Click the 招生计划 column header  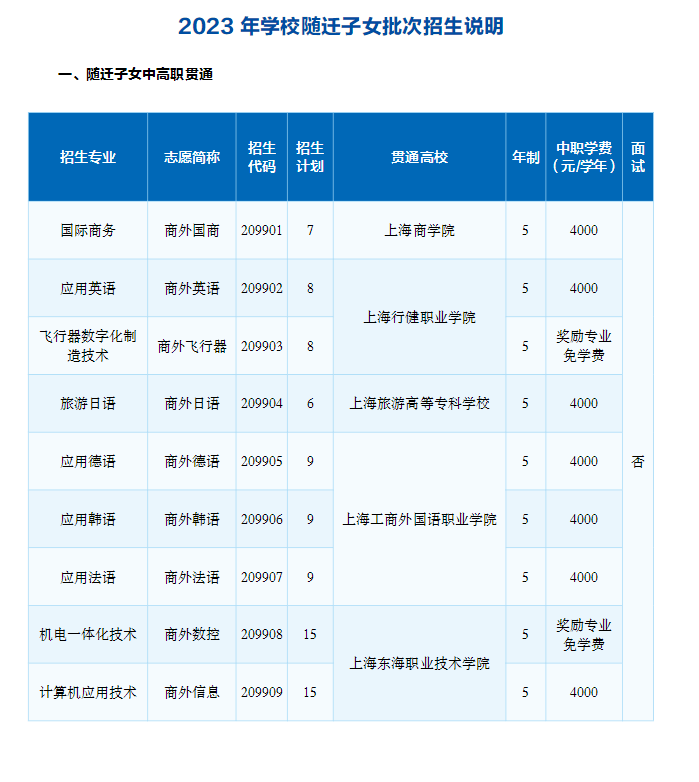point(310,157)
